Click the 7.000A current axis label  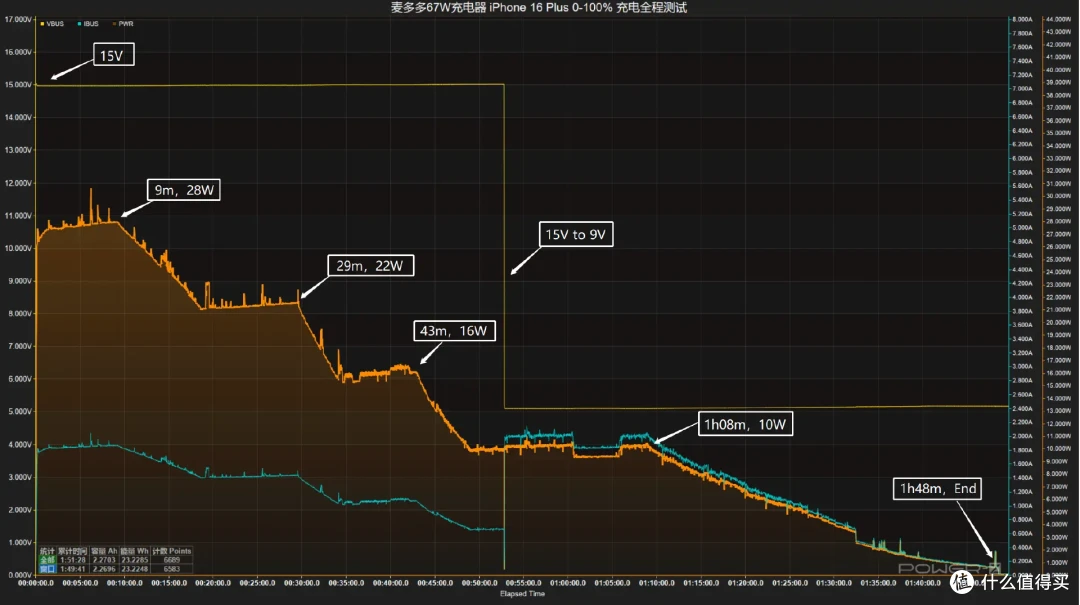click(1023, 88)
